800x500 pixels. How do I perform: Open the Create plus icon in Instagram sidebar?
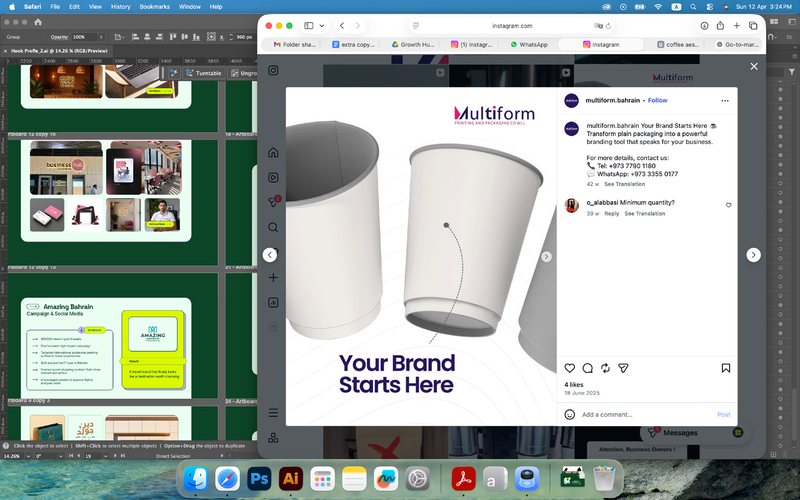click(273, 278)
